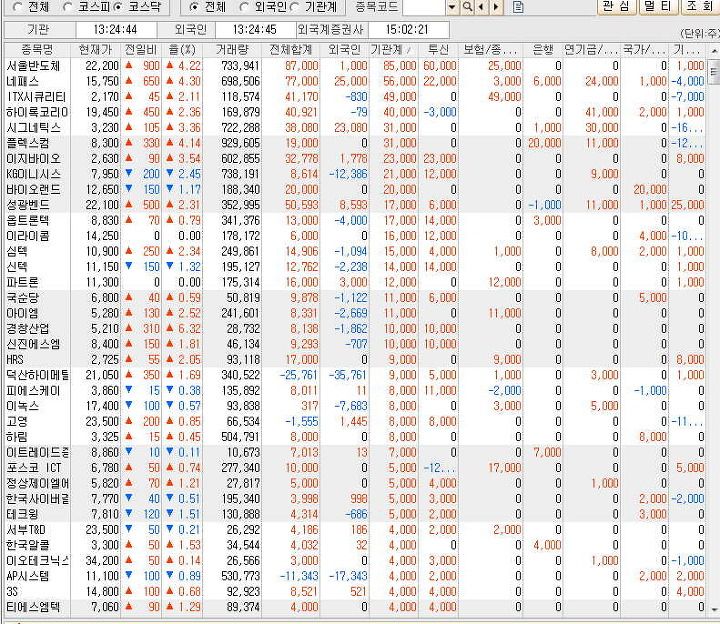Click the 기관 time value 13:24:44
Screen dimensions: 720x624
point(115,30)
